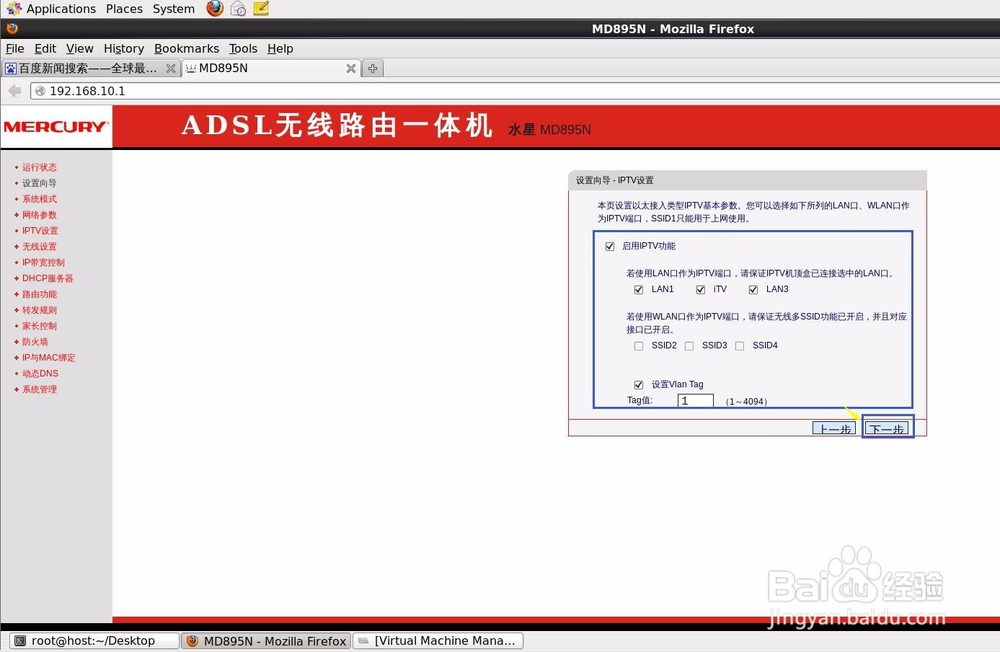Image resolution: width=1000 pixels, height=652 pixels.
Task: Open IP带宽控制 in the sidebar
Action: coord(43,262)
